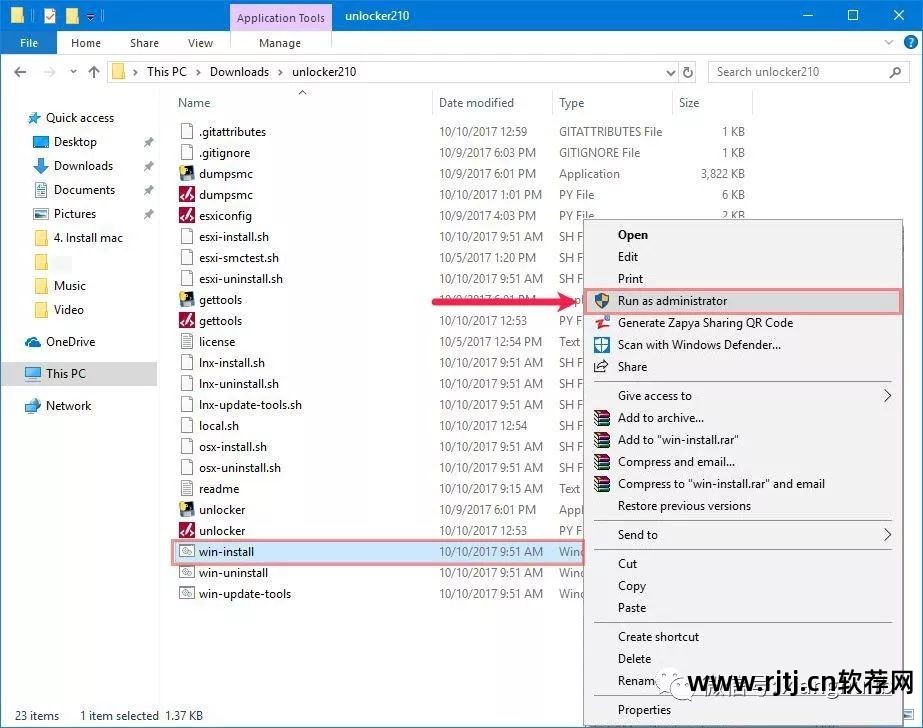Click the Desktop icon in sidebar

(x=41, y=142)
